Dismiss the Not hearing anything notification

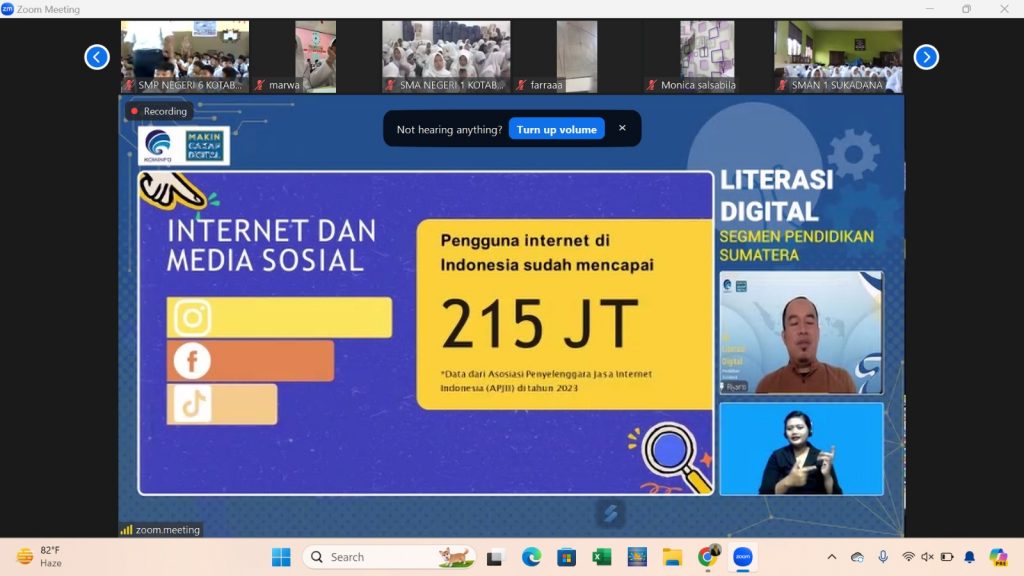622,128
